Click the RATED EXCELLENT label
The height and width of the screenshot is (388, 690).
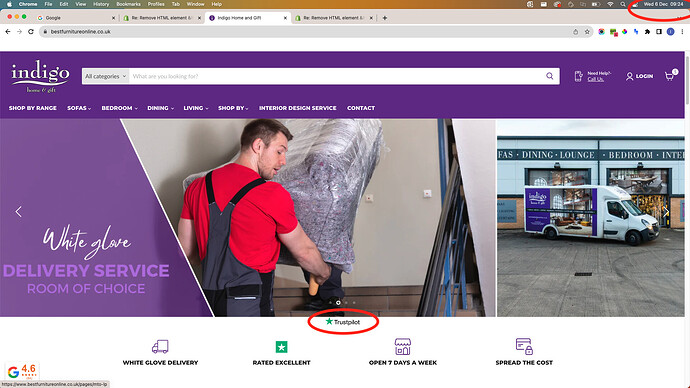[x=282, y=363]
